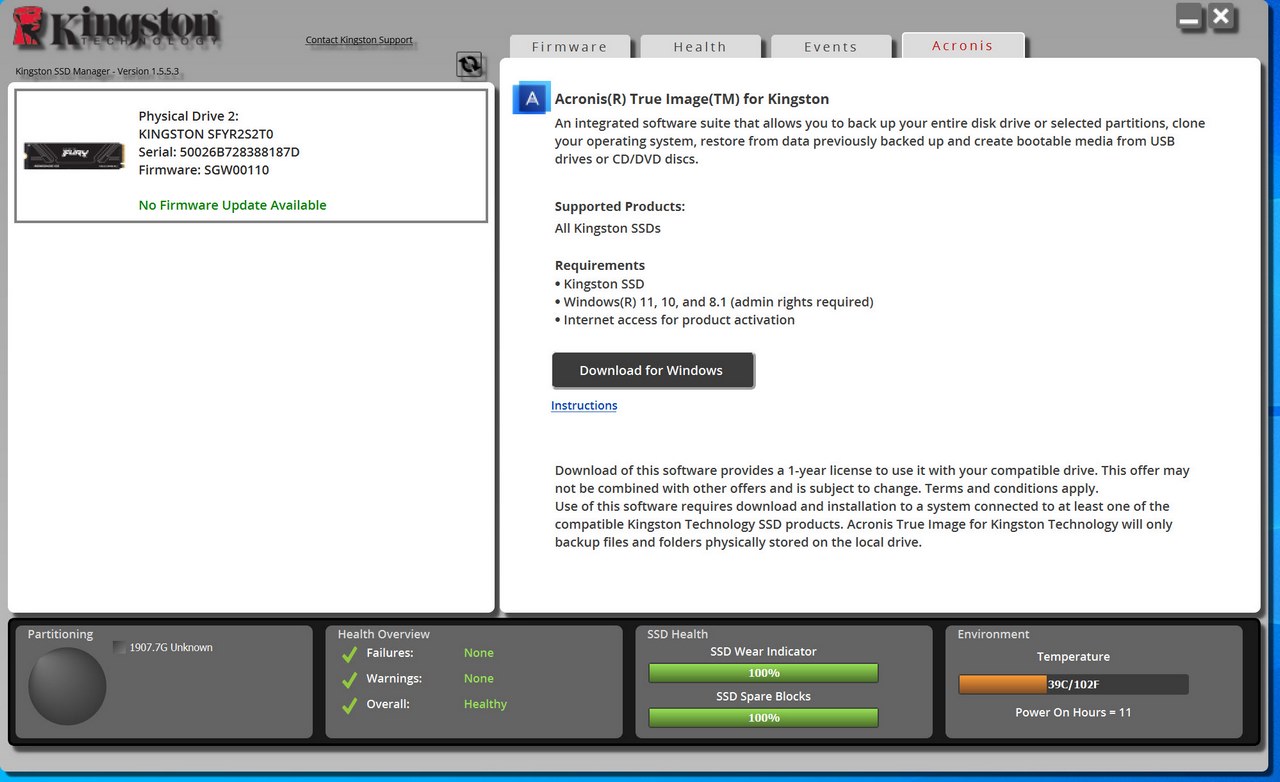
Task: Switch to the Health tab
Action: click(x=700, y=47)
